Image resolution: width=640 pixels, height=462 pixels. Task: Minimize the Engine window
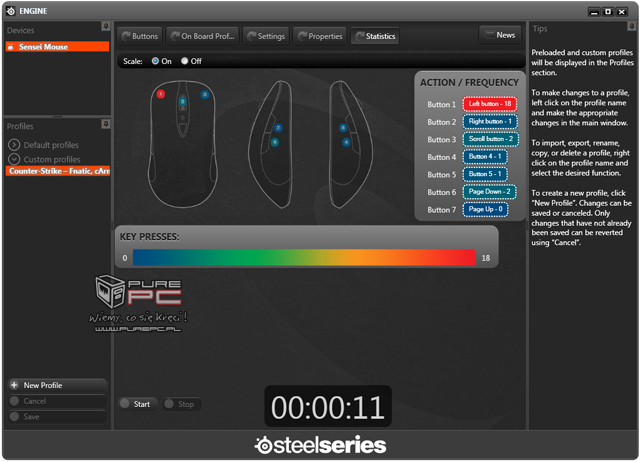click(x=594, y=12)
